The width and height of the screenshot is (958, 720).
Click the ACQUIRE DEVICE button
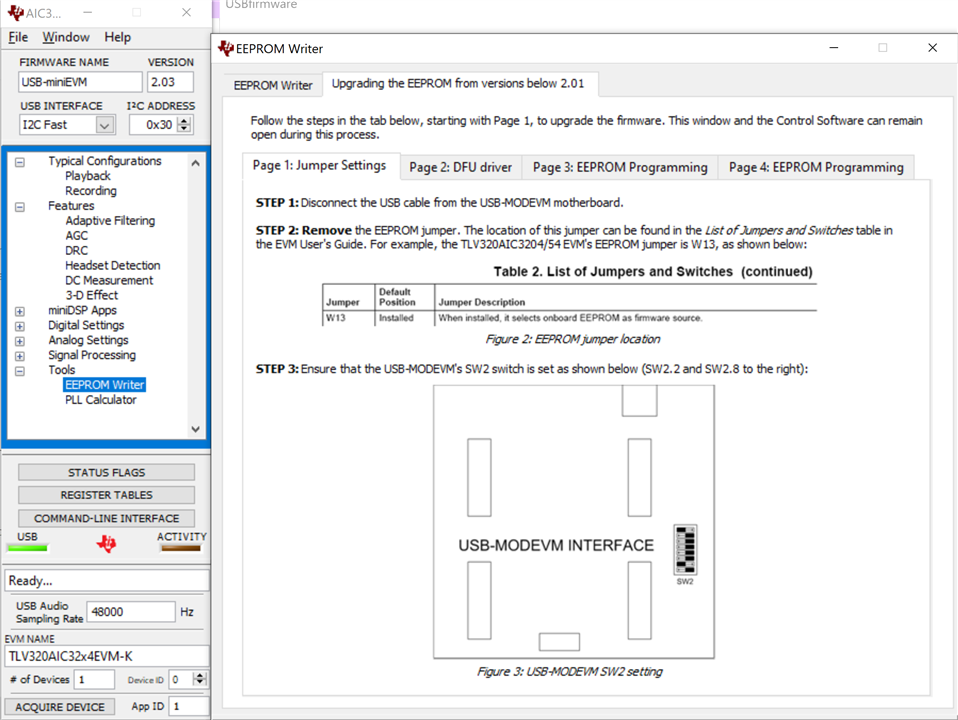pos(60,707)
